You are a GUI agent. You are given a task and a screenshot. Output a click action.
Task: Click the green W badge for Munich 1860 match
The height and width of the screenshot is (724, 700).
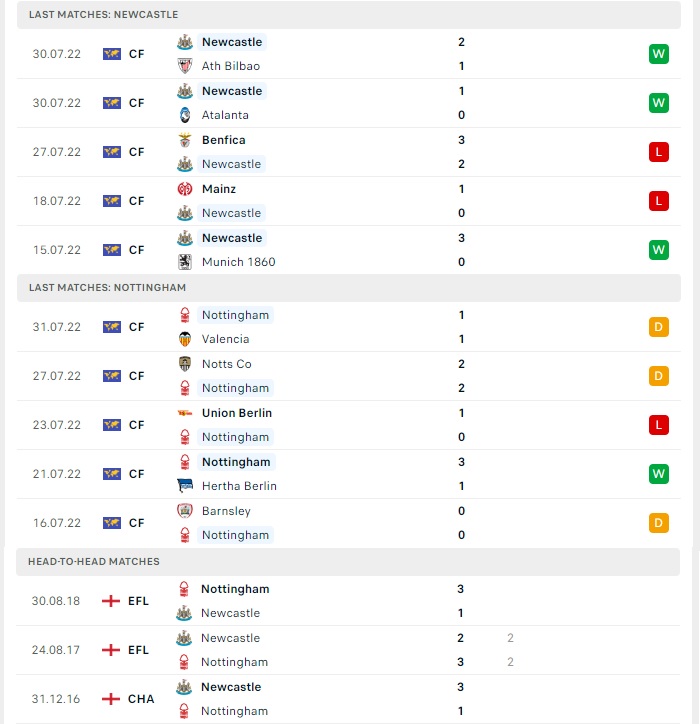click(x=658, y=250)
